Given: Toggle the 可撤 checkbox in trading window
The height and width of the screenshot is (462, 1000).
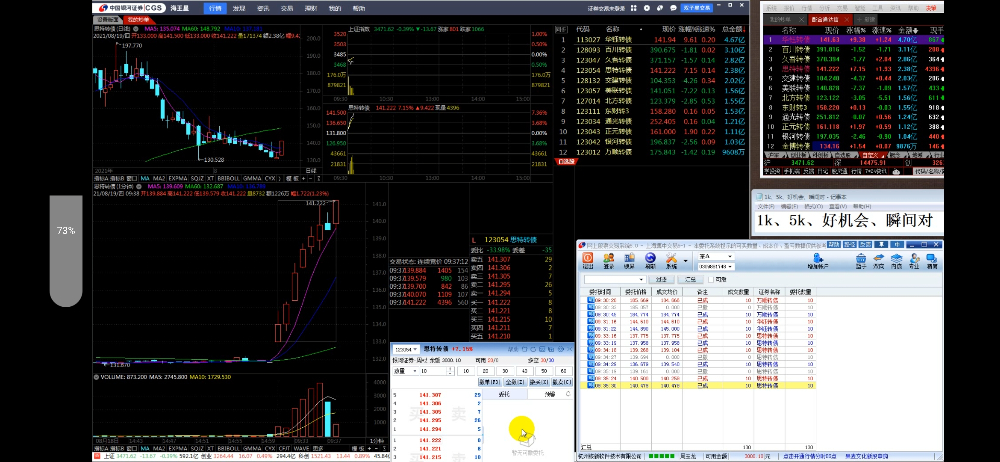Looking at the screenshot, I should click(711, 279).
